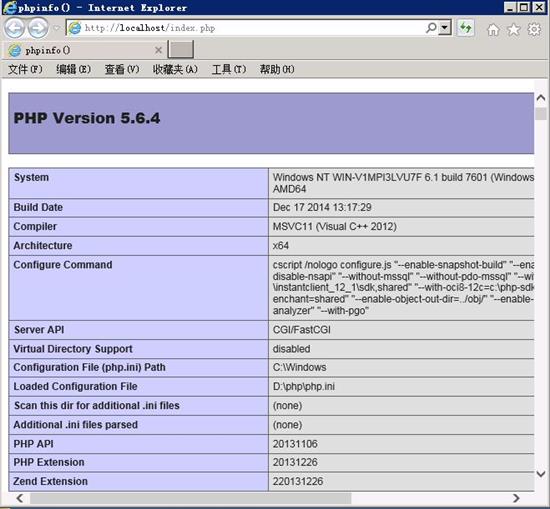Click the Architecture value x64
The height and width of the screenshot is (509, 550).
[x=281, y=246]
